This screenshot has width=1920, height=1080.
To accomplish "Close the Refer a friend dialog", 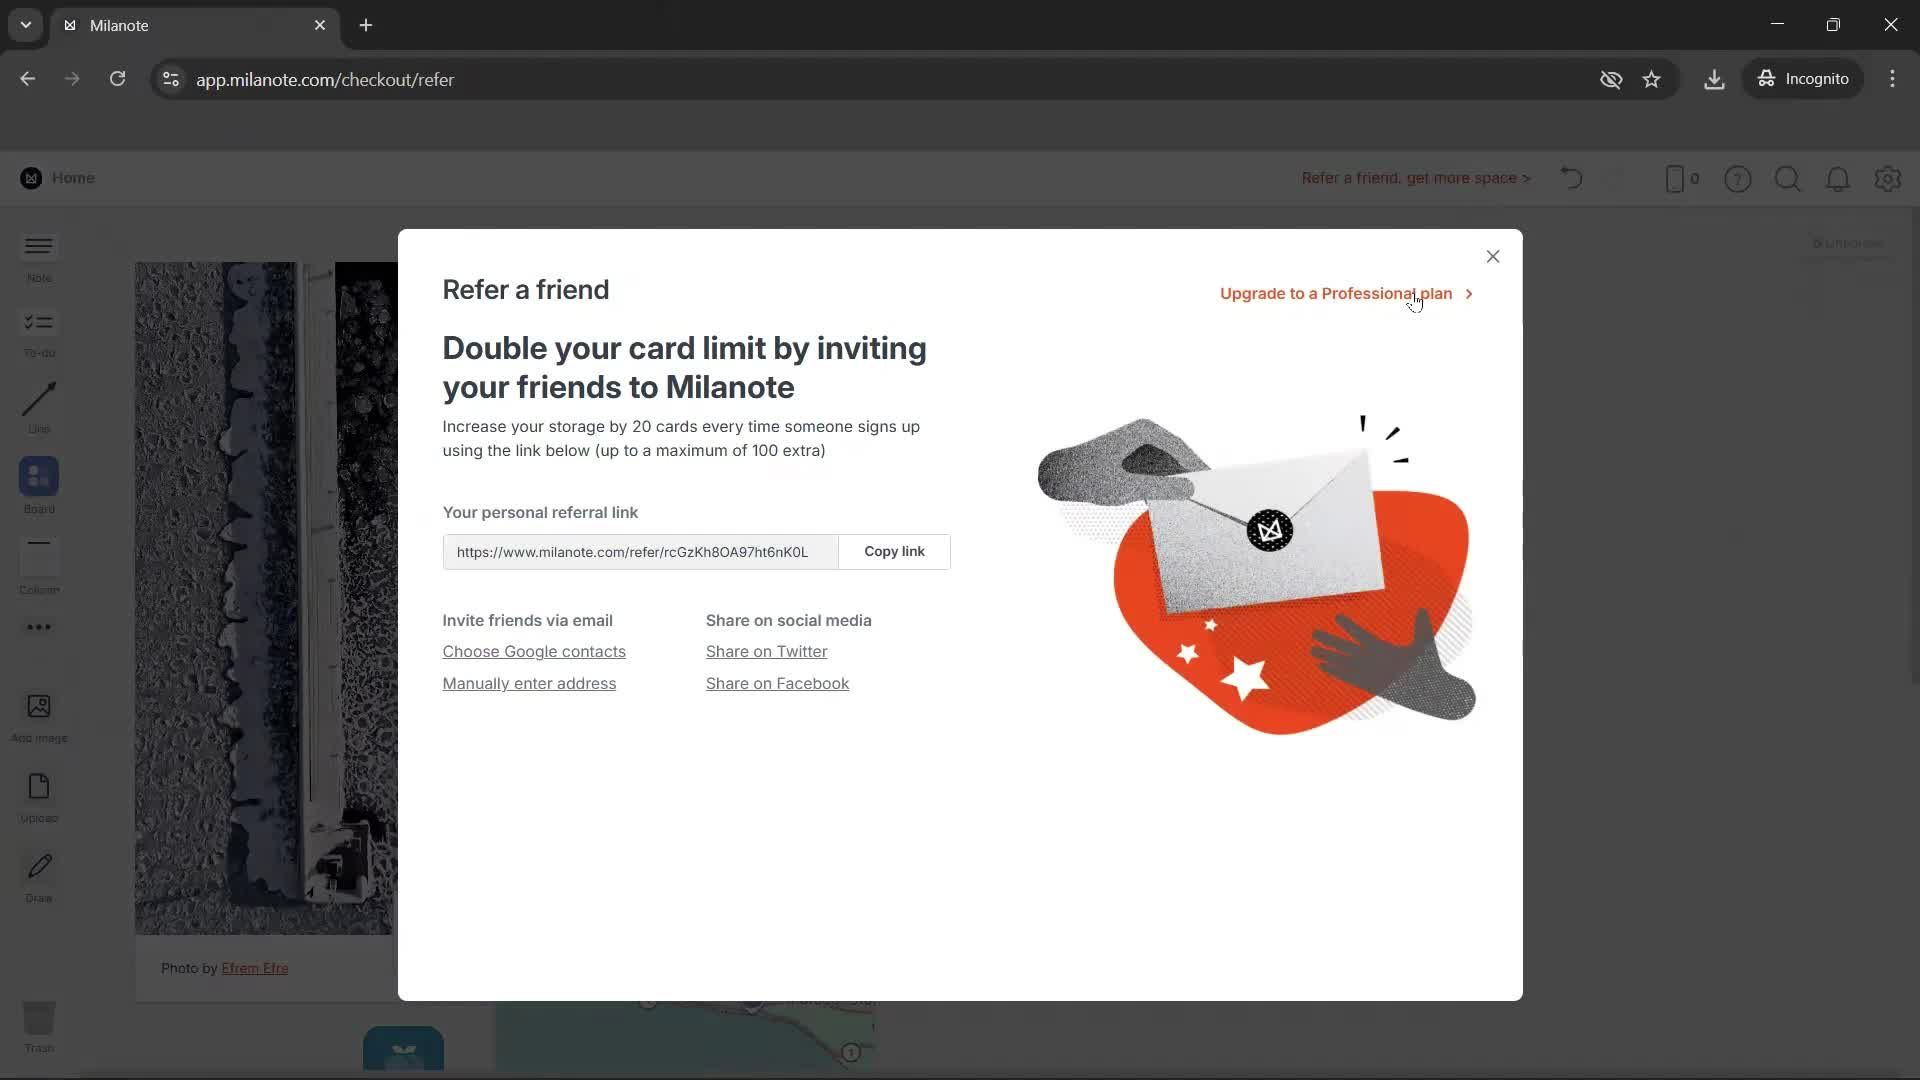I will [1492, 257].
